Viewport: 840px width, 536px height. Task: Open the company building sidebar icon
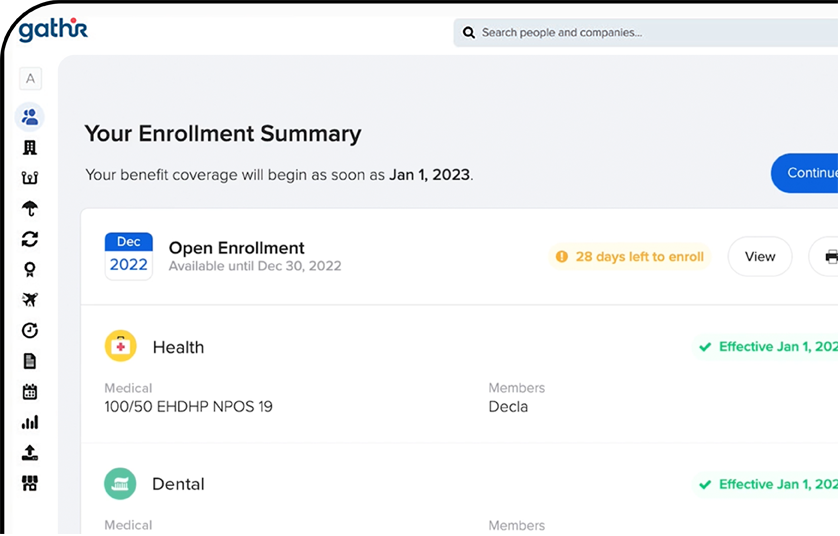pos(30,148)
